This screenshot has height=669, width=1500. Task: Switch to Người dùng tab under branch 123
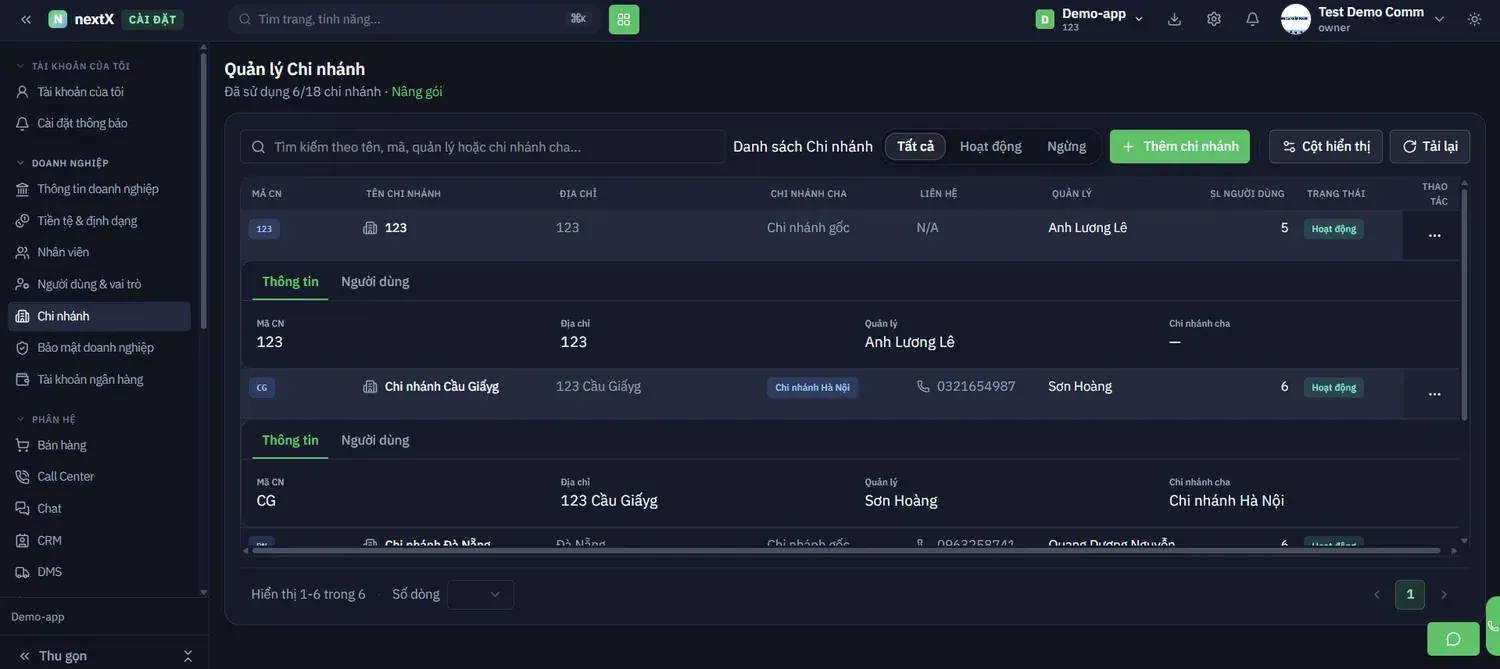[375, 282]
